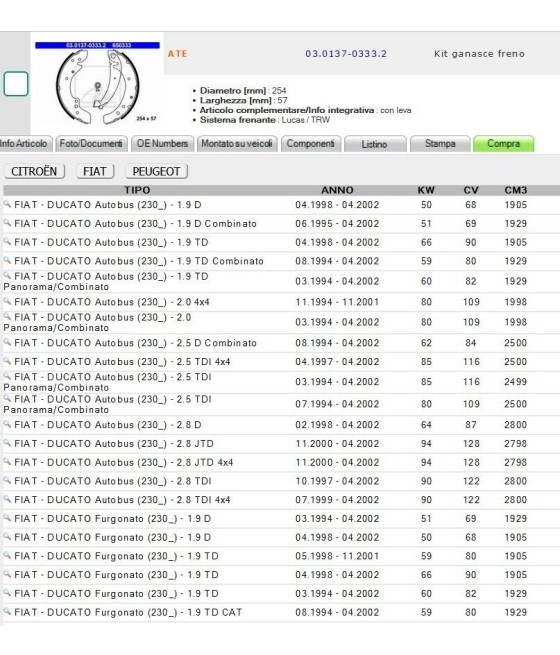
Task: Filter vehicles by PEUGEOT
Action: pyautogui.click(x=156, y=171)
